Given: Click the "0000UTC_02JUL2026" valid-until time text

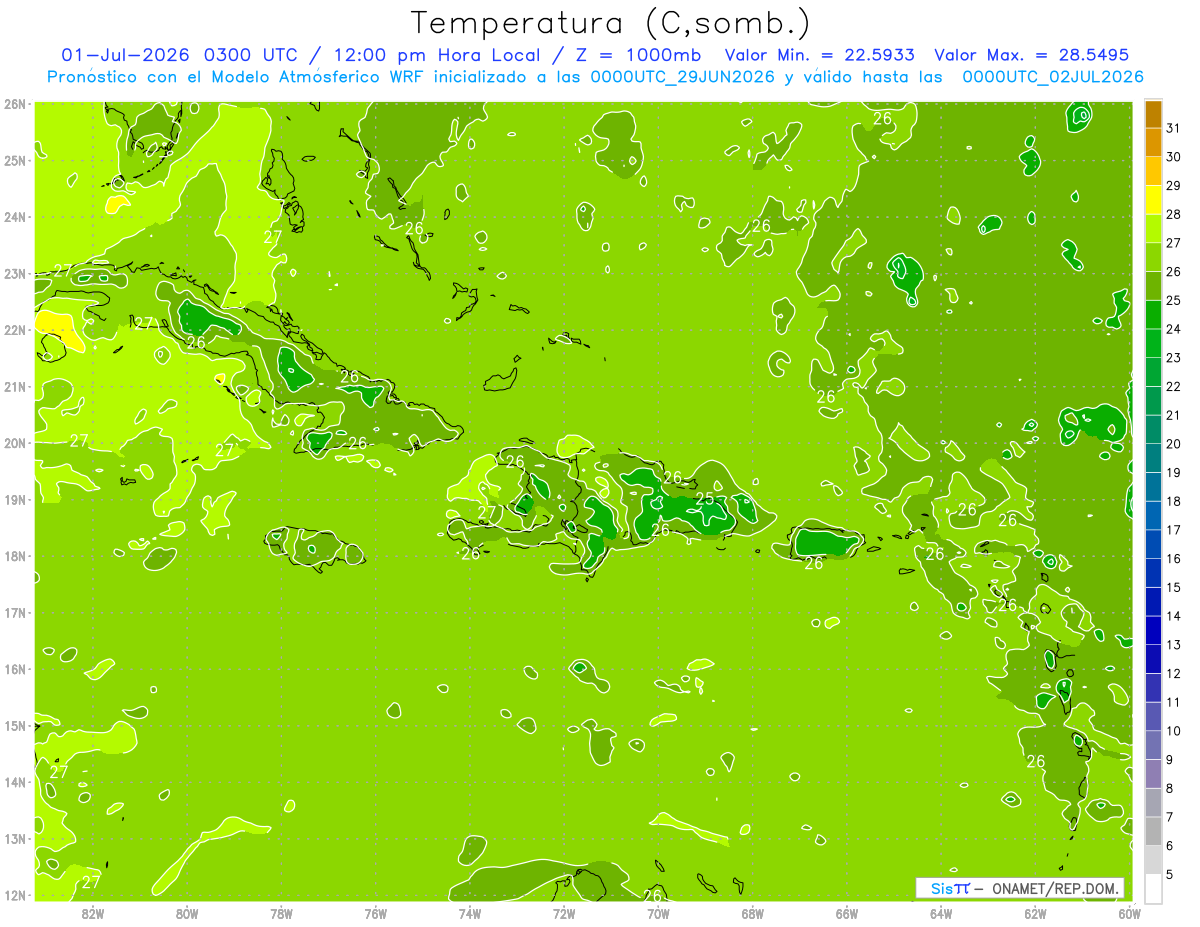Looking at the screenshot, I should (1053, 76).
